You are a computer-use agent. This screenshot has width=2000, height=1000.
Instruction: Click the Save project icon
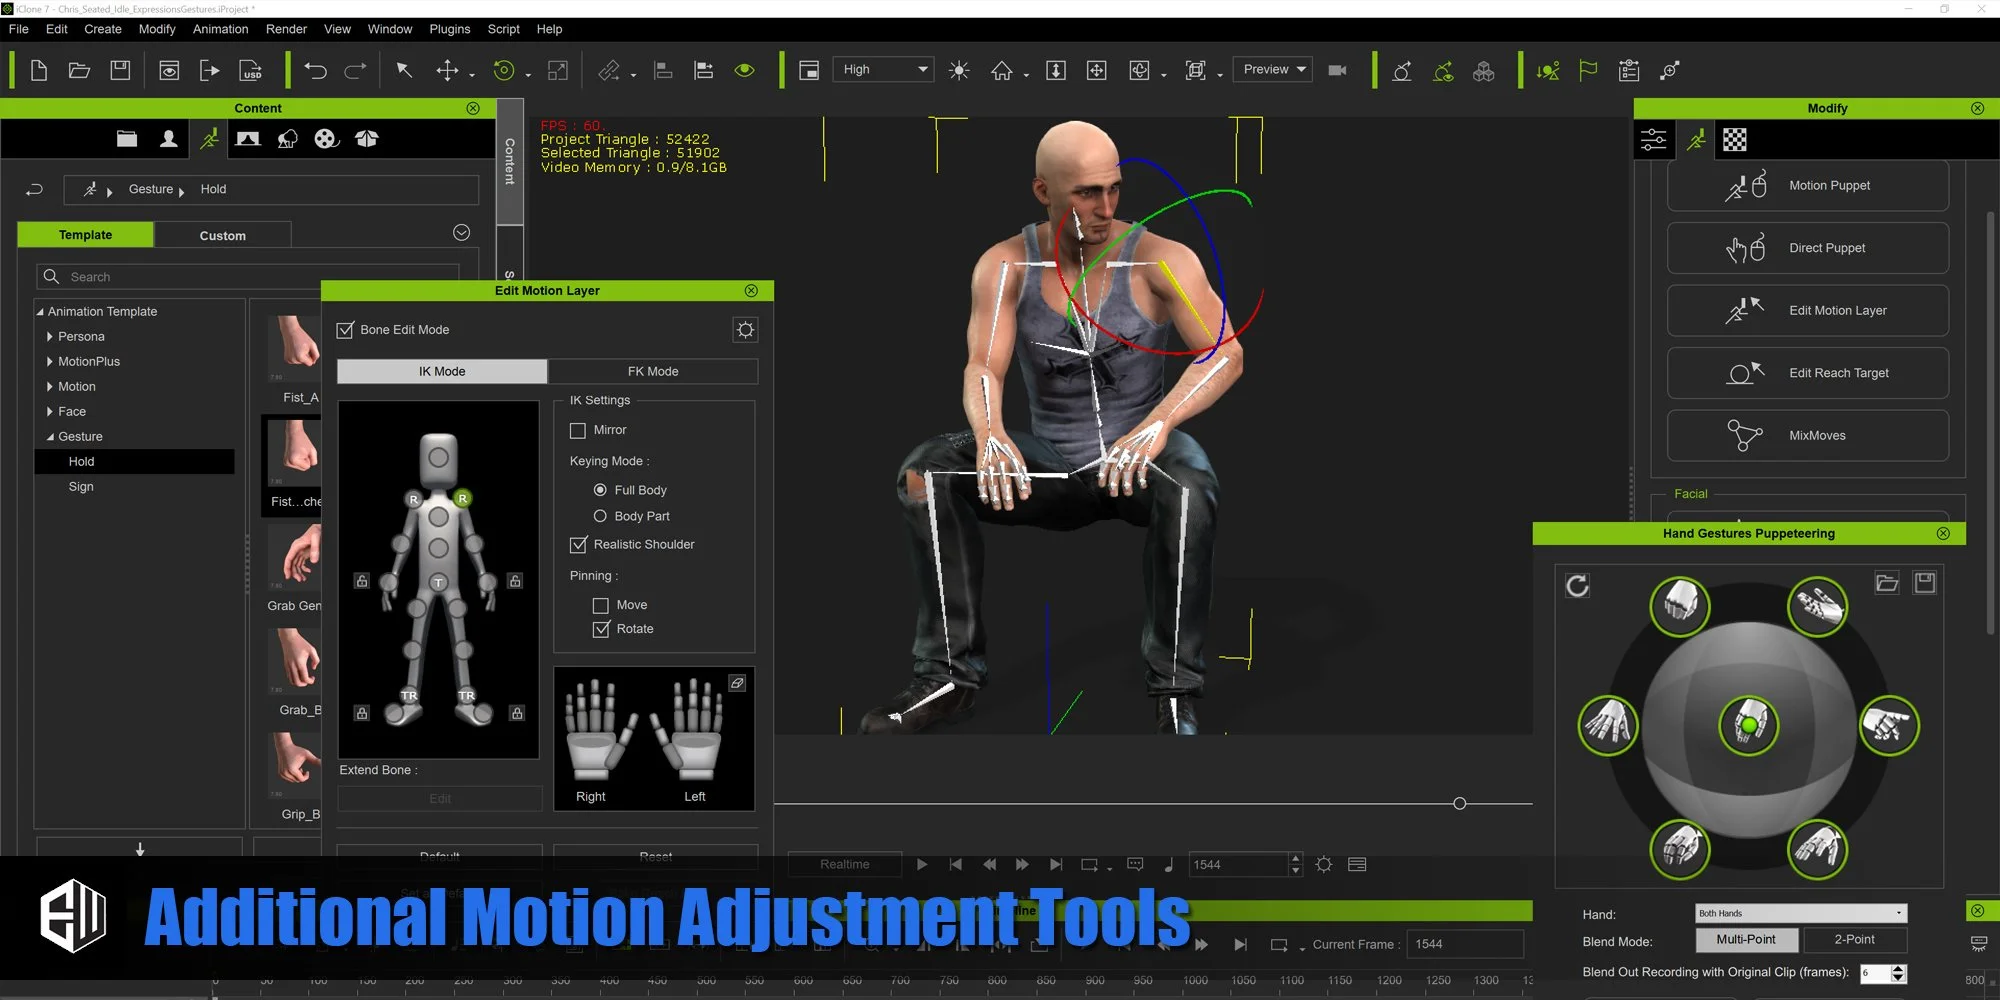(x=120, y=70)
